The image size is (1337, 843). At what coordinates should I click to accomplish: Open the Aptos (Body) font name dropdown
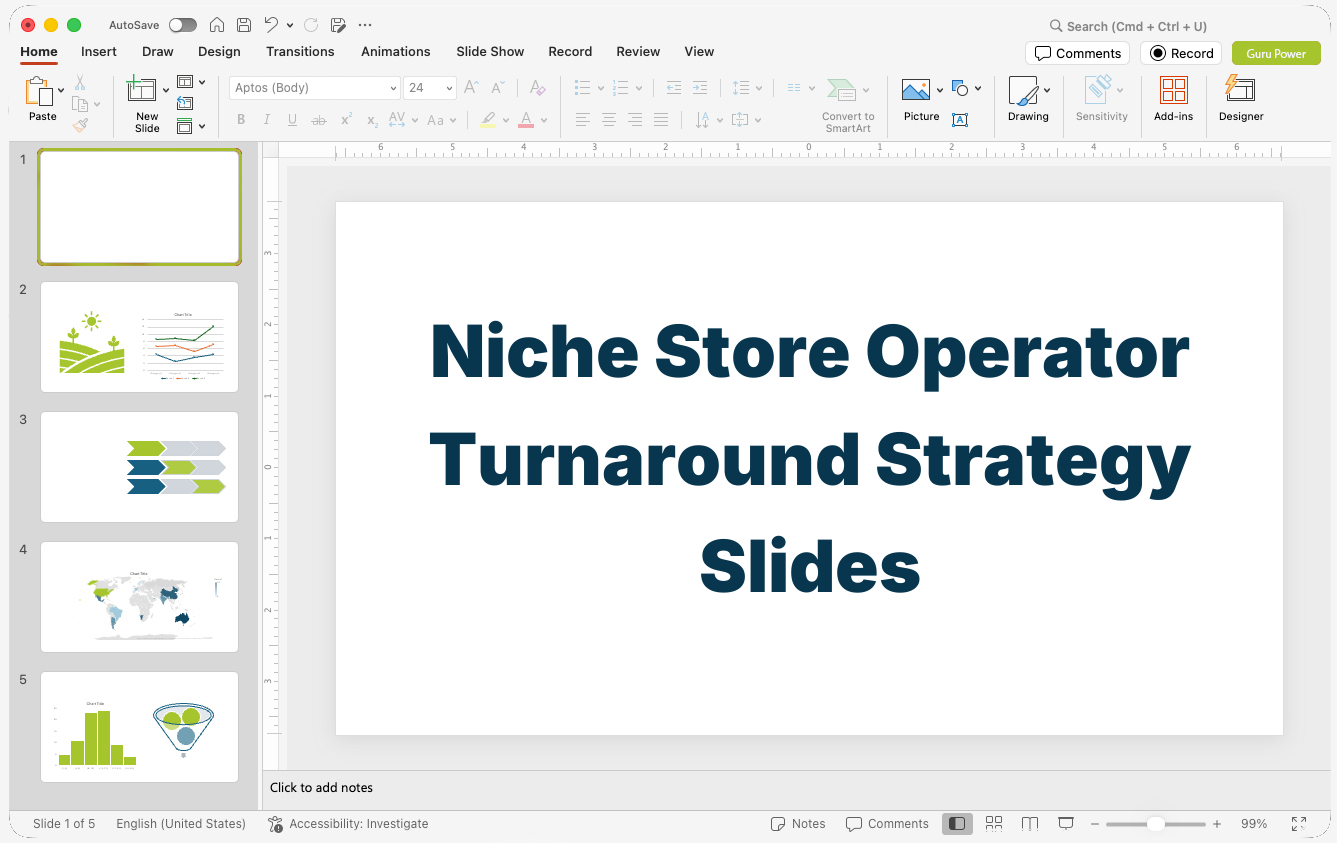pyautogui.click(x=393, y=88)
